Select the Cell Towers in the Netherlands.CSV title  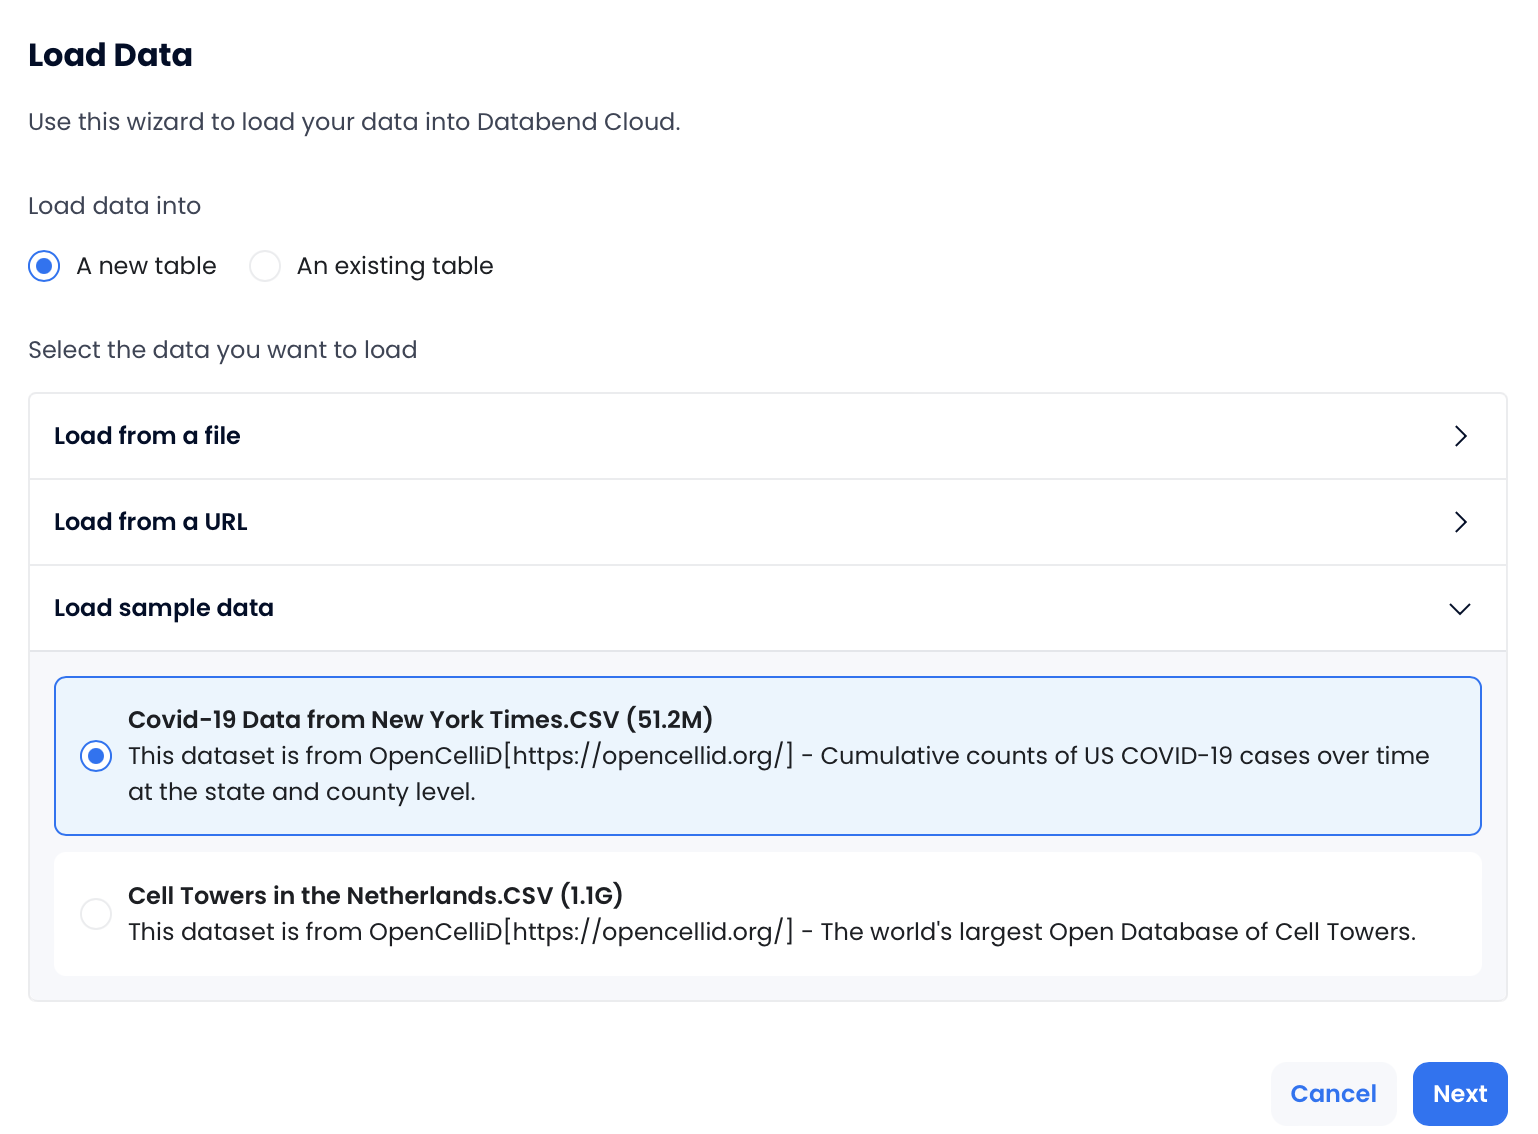tap(375, 895)
